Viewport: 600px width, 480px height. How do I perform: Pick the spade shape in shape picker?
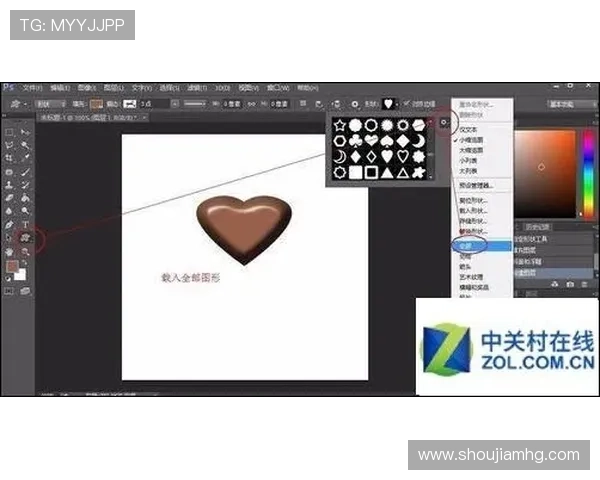coord(387,141)
